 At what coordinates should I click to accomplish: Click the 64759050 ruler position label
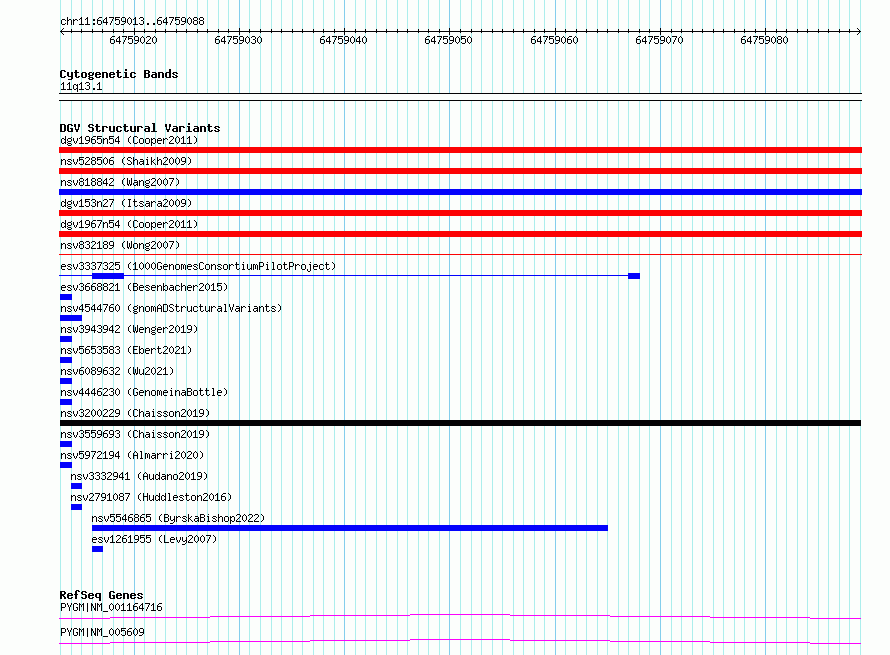click(448, 40)
